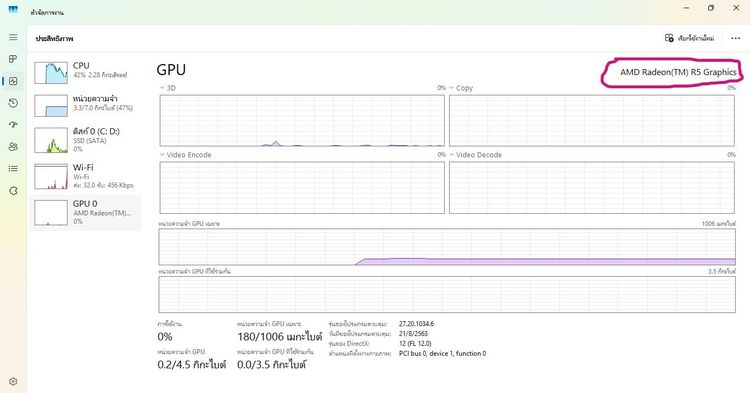Click the Video Encode usage graph
This screenshot has height=393, width=750.
click(x=302, y=187)
